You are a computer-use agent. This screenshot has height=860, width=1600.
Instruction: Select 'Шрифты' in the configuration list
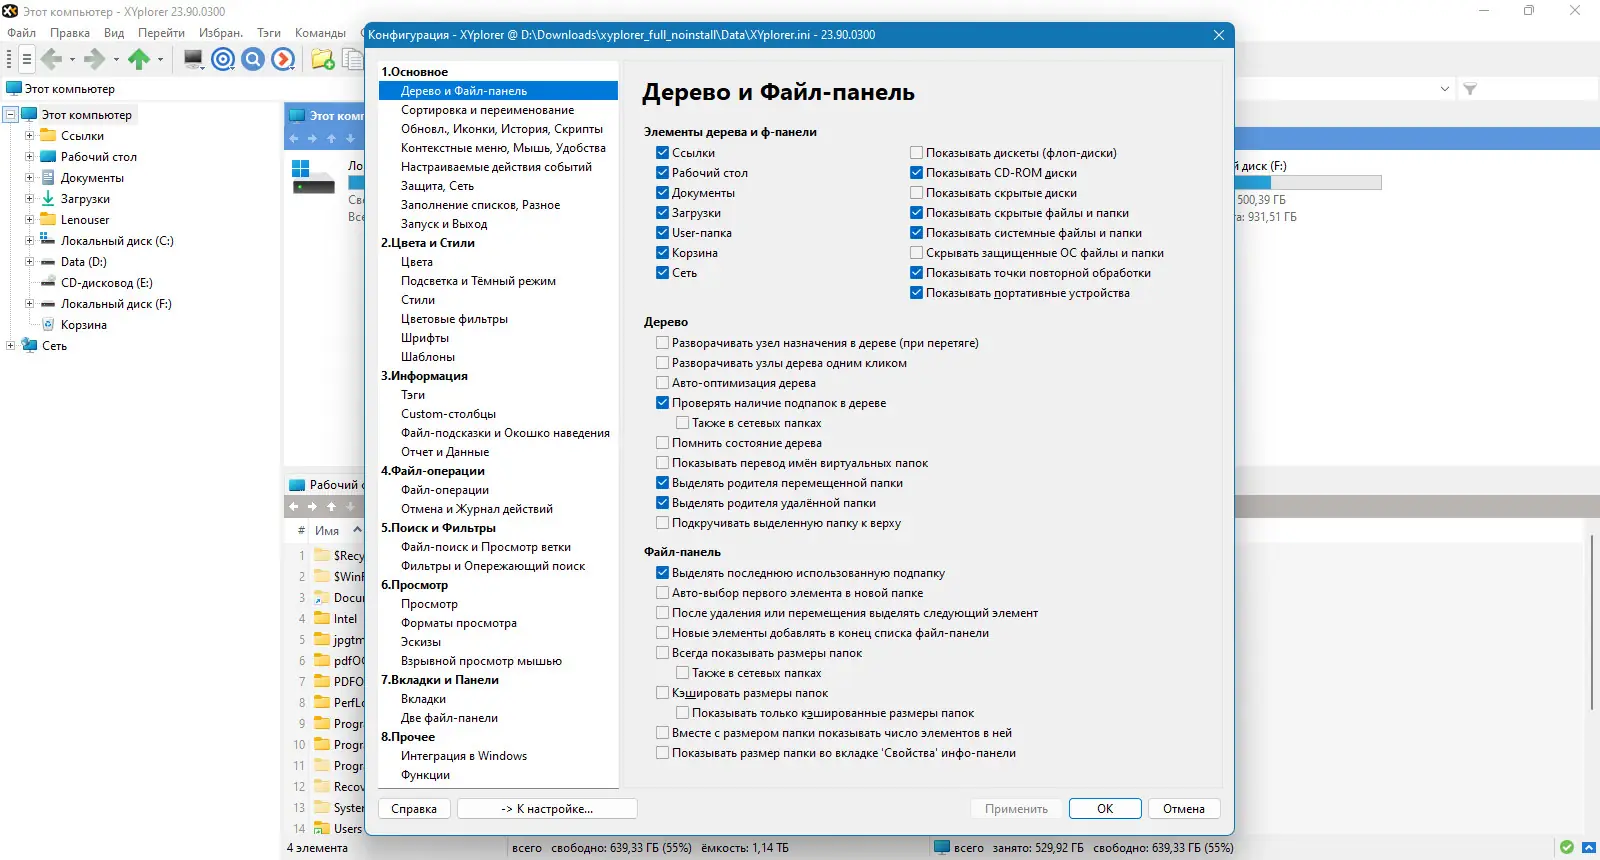(425, 338)
